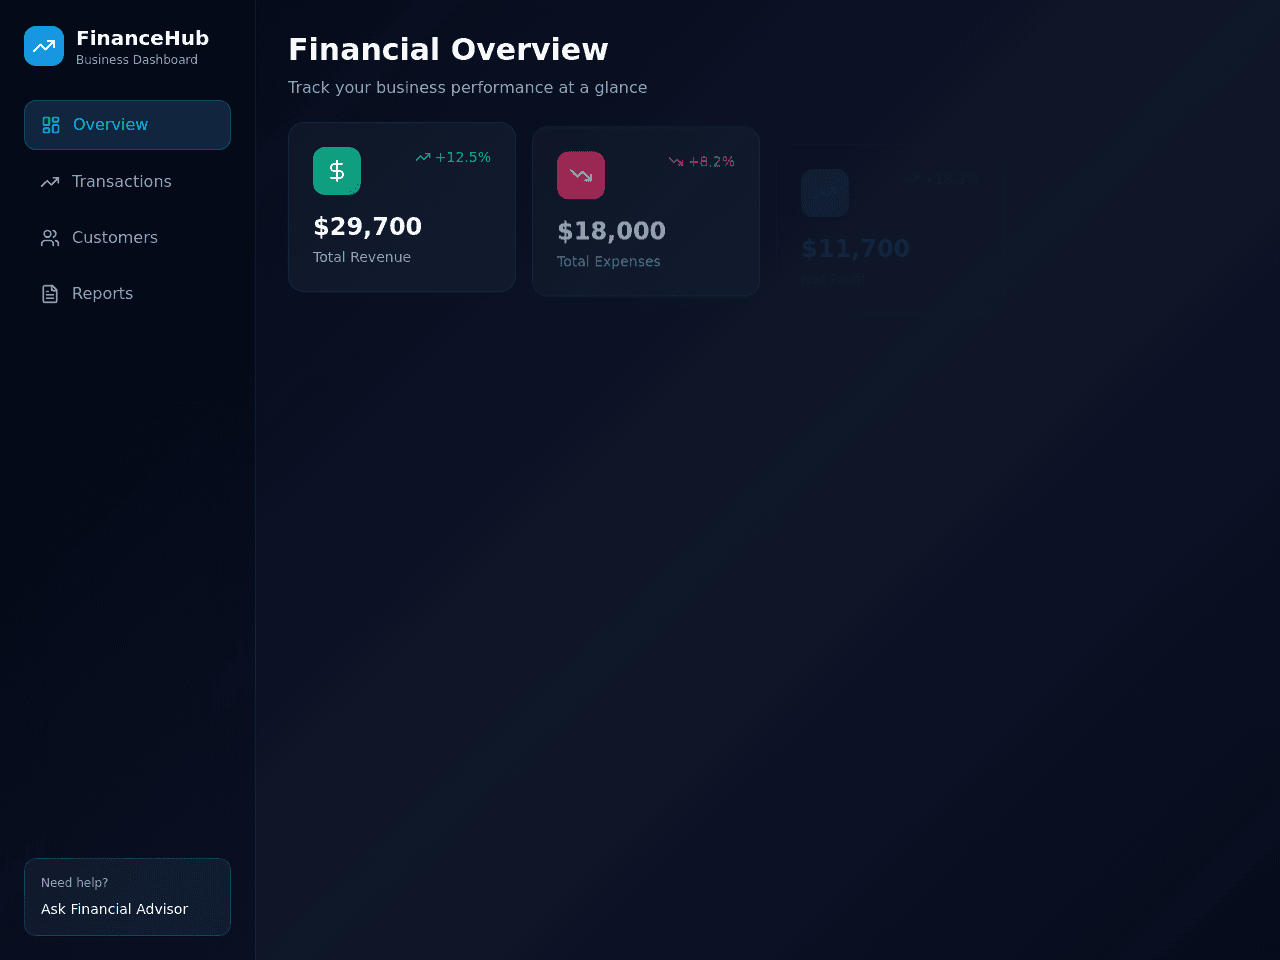1280x960 pixels.
Task: Open the Overview sidebar item
Action: point(127,125)
